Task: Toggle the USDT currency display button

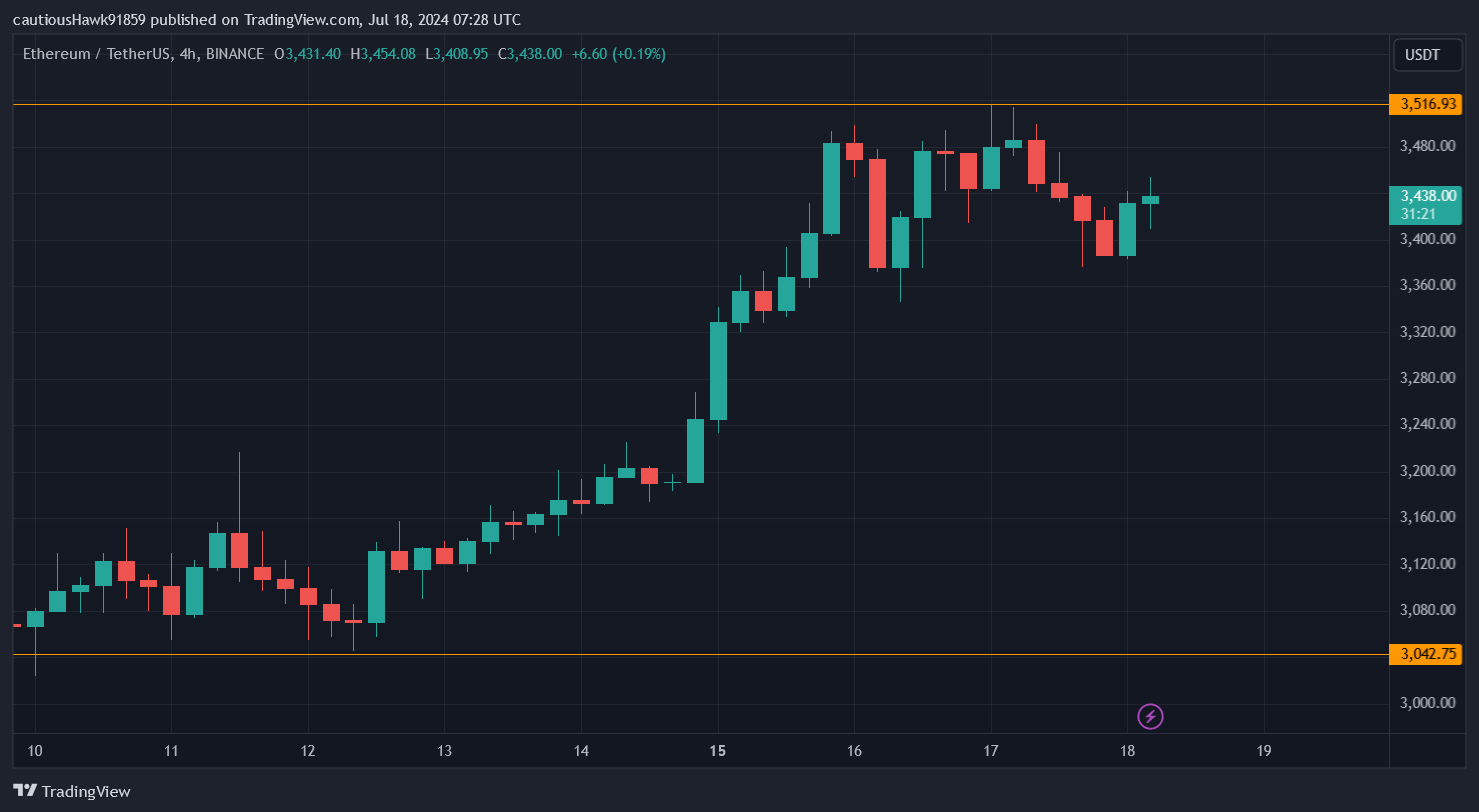Action: pyautogui.click(x=1427, y=54)
